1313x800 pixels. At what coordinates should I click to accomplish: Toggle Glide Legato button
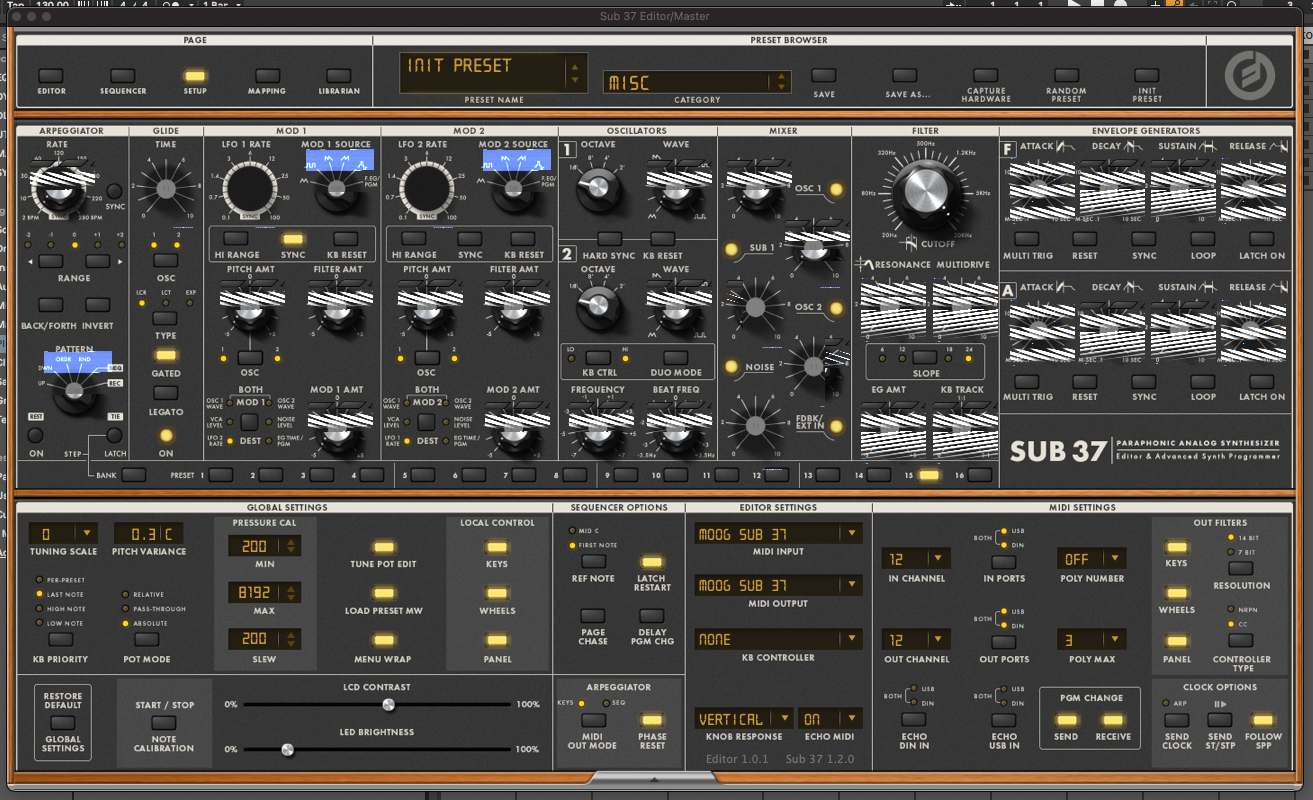[x=166, y=394]
